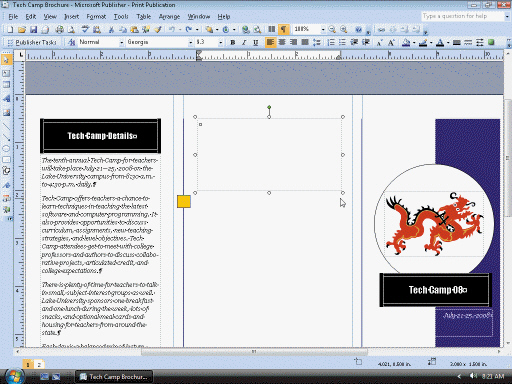This screenshot has width=512, height=384.
Task: Click the horizontal scrollbar thumb
Action: pos(254,351)
